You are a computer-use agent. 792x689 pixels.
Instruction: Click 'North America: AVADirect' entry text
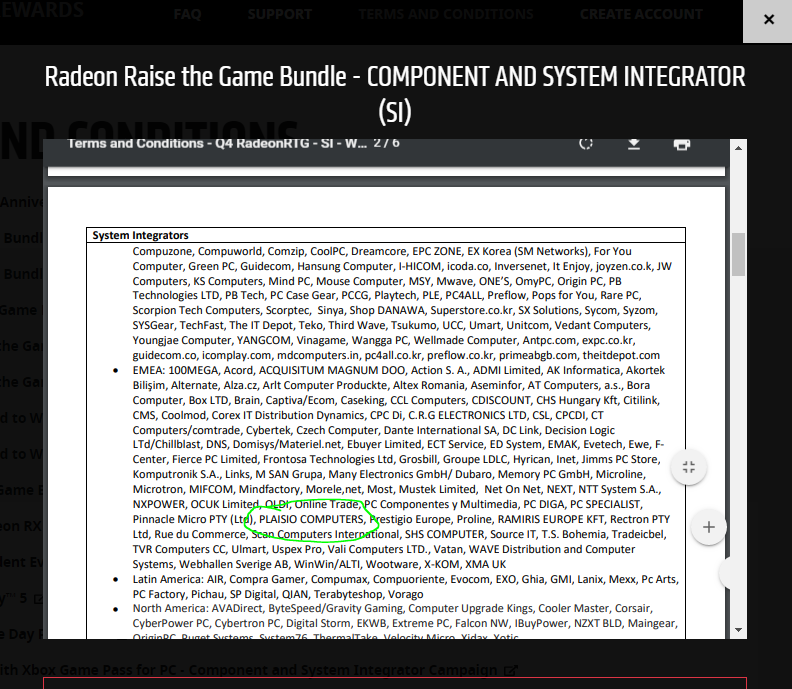(x=197, y=608)
